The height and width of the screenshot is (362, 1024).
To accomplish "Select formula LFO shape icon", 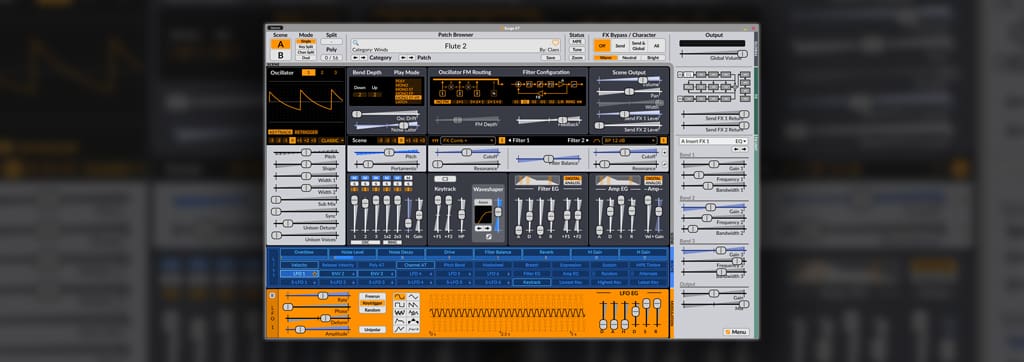I will 413,329.
